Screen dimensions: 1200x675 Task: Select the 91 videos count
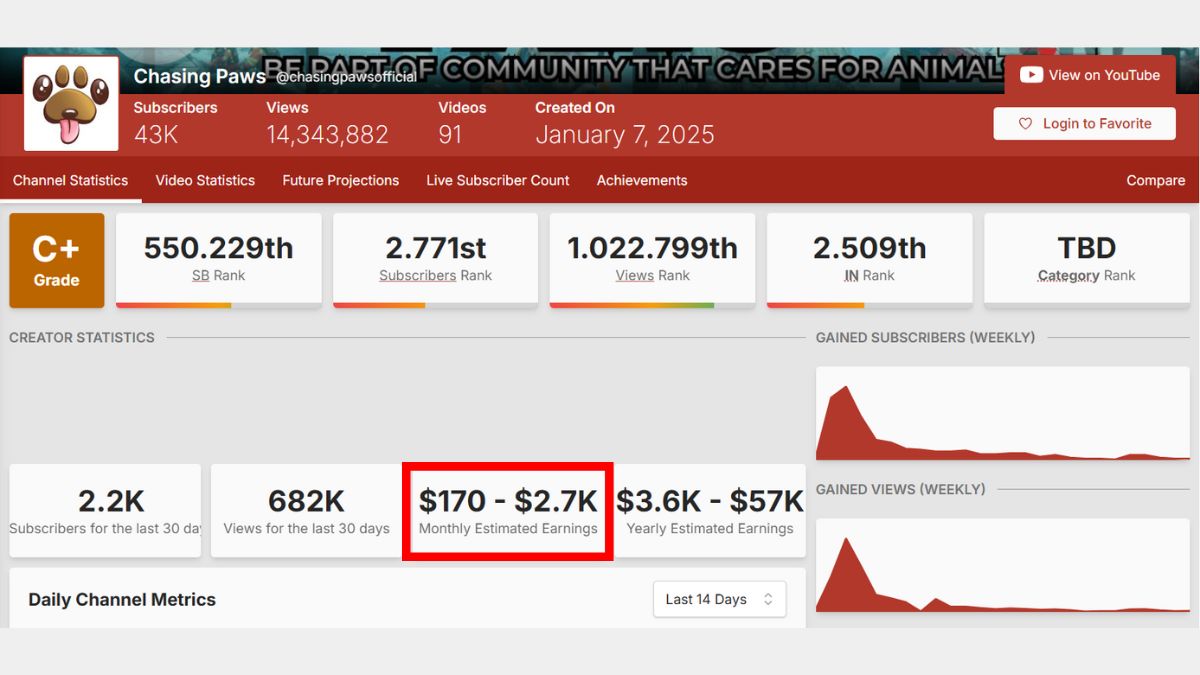(x=450, y=134)
